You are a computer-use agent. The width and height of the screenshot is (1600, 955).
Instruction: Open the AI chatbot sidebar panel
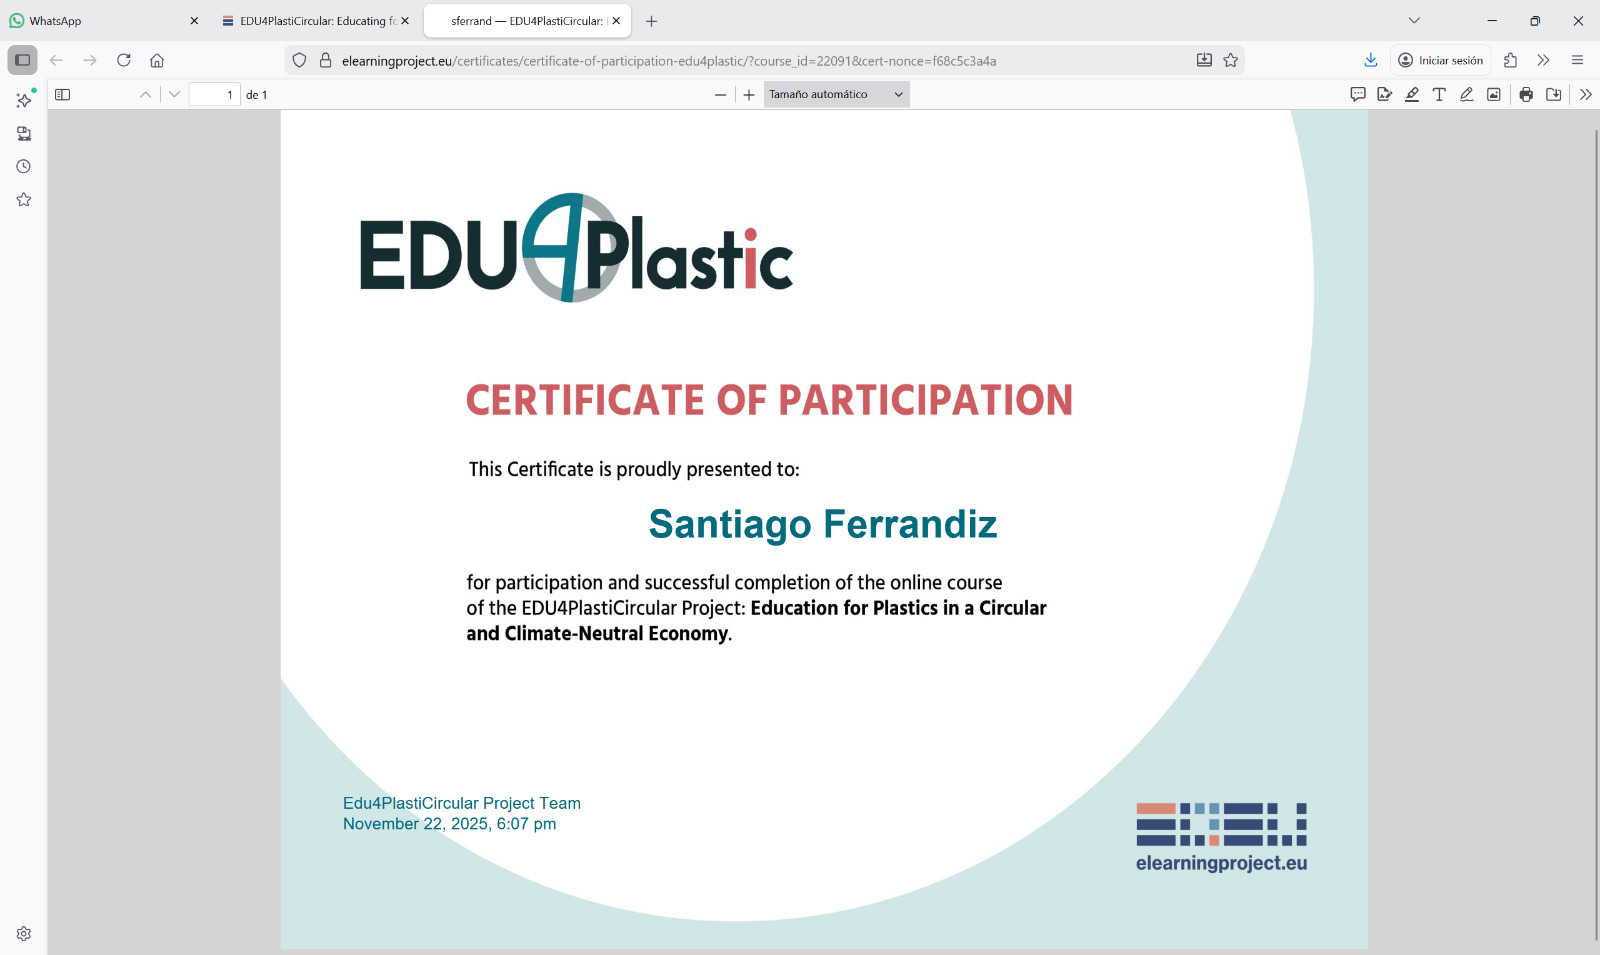pos(24,100)
